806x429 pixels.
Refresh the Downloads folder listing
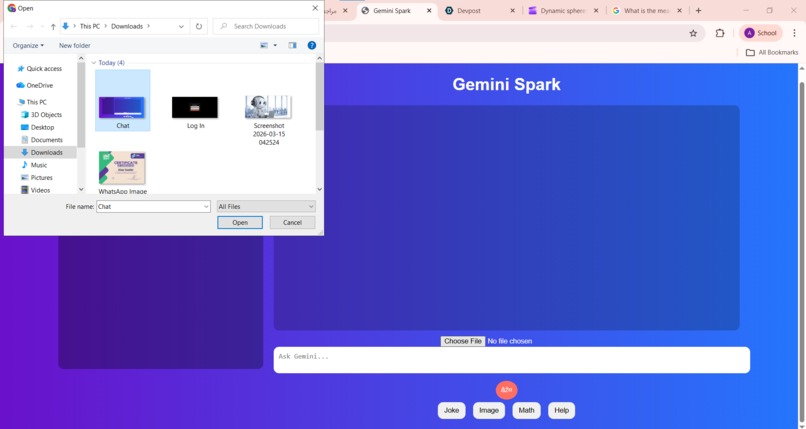point(199,26)
